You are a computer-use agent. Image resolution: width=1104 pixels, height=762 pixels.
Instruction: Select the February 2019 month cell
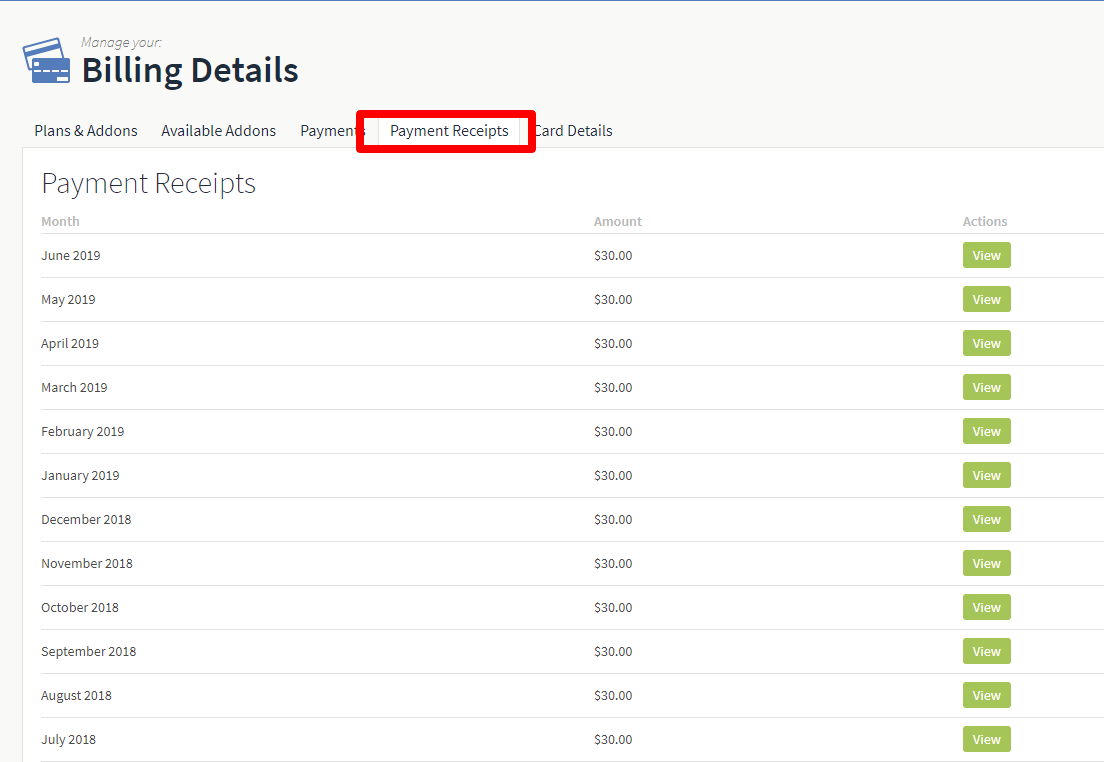pos(82,432)
